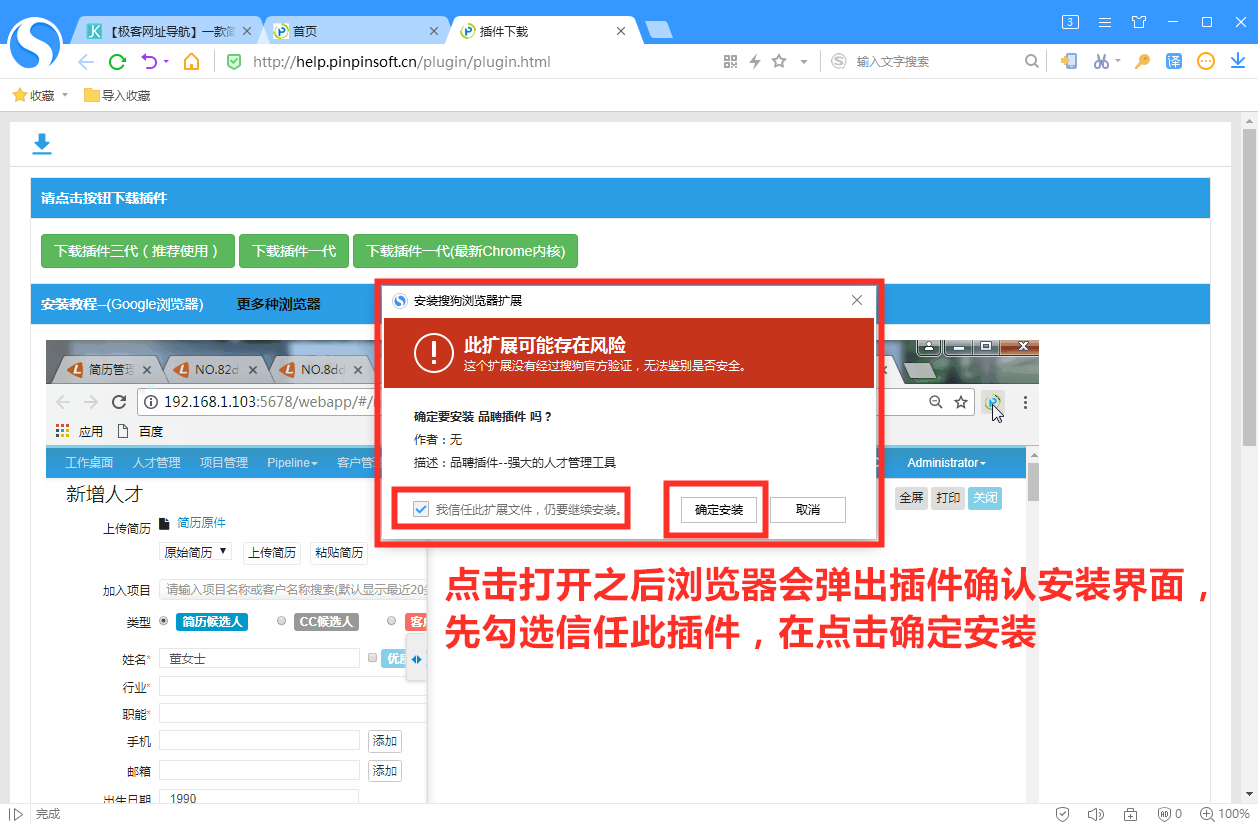This screenshot has width=1258, height=825.
Task: Check the trust this extension file checkbox
Action: tap(421, 510)
